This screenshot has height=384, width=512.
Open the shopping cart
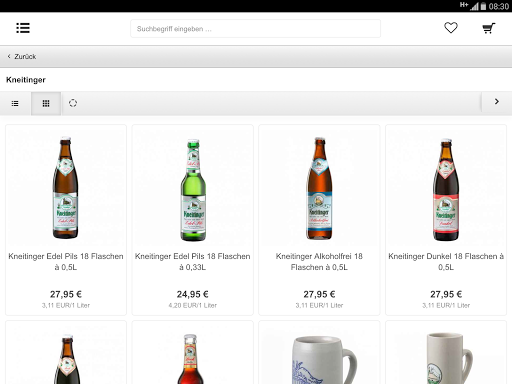(x=489, y=28)
